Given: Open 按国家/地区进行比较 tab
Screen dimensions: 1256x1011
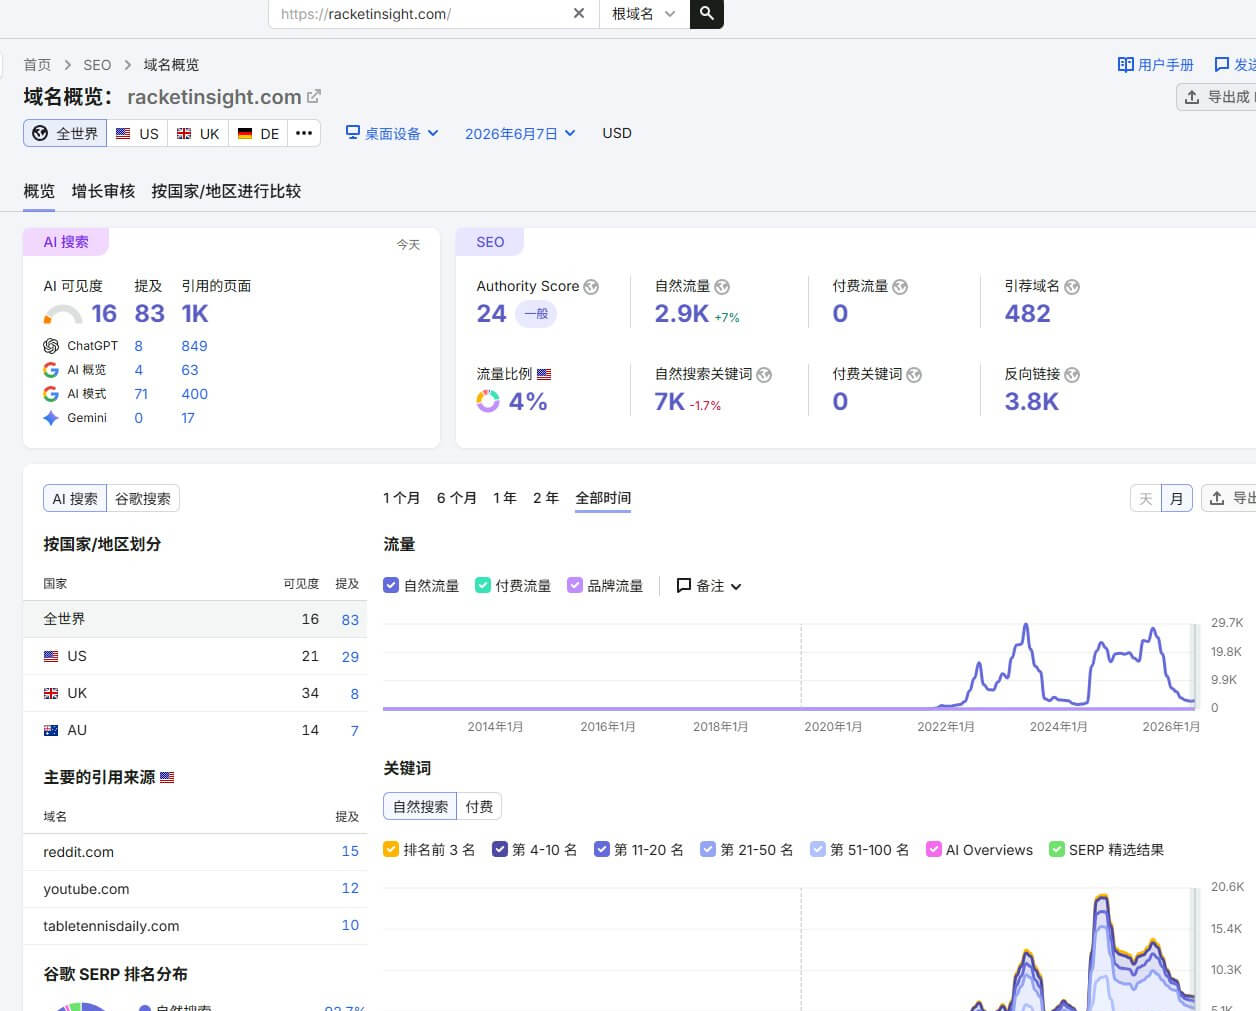Looking at the screenshot, I should click(226, 191).
